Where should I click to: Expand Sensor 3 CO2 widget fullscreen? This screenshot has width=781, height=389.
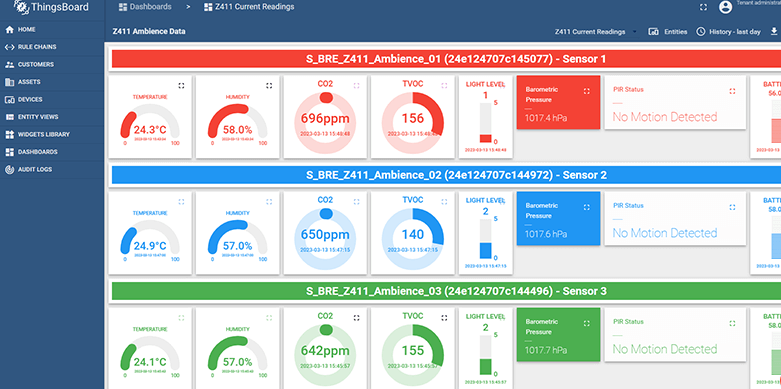click(x=357, y=318)
